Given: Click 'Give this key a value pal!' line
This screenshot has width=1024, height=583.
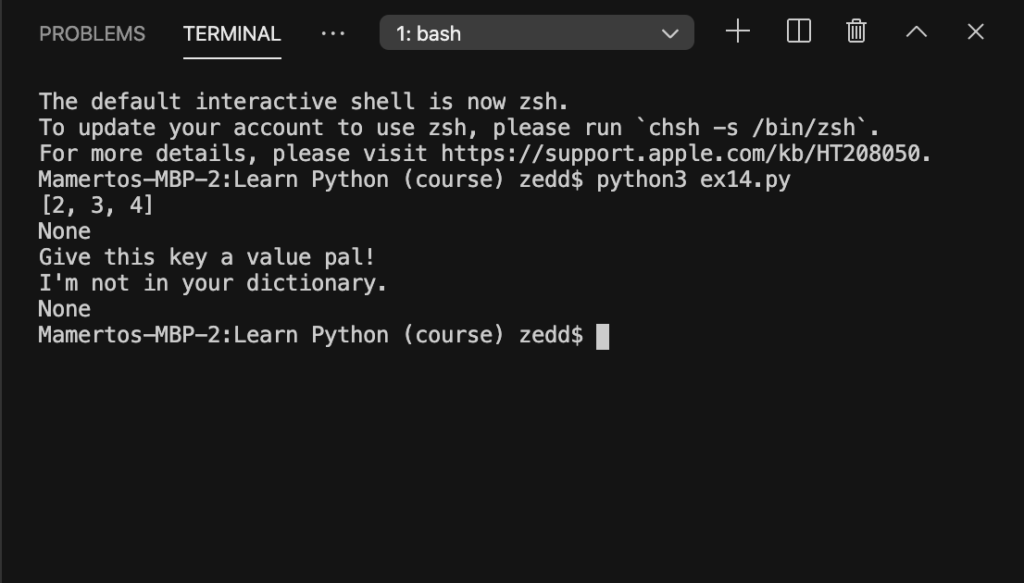Looking at the screenshot, I should click(x=207, y=257).
